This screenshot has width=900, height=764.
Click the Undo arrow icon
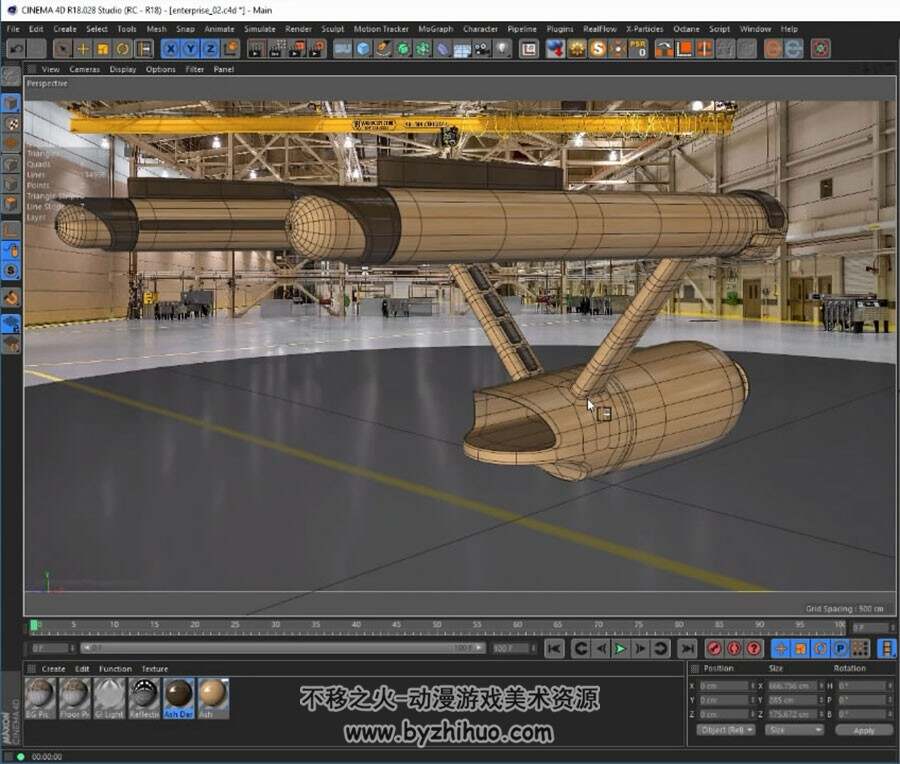point(16,49)
